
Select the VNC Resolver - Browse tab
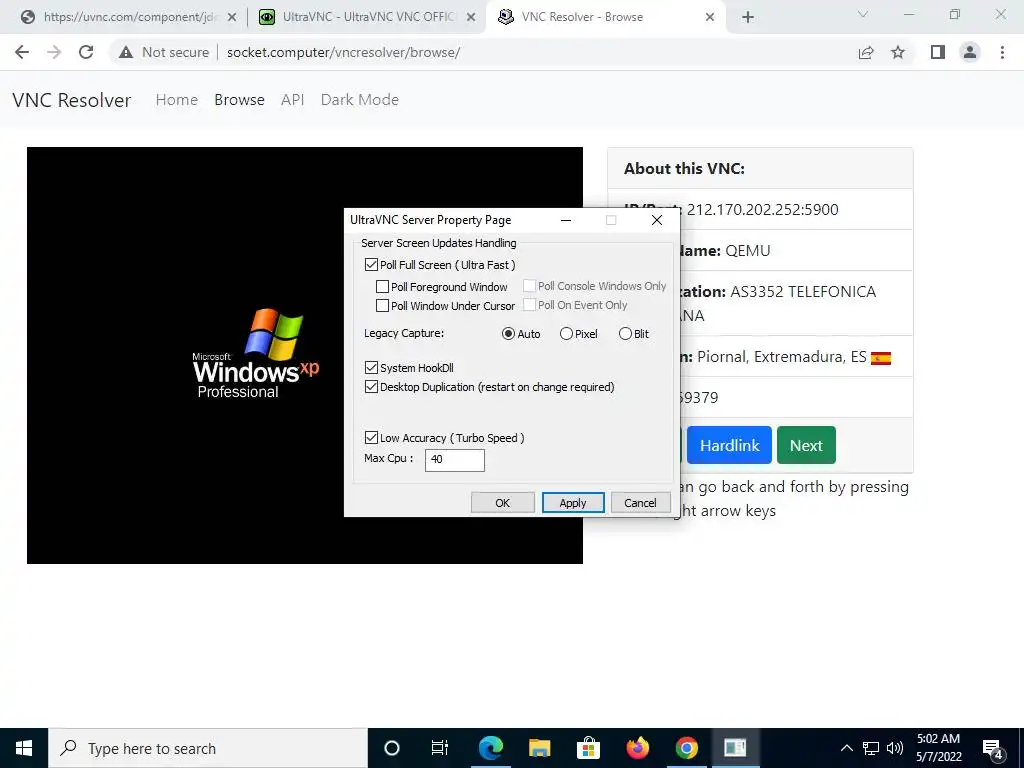[606, 17]
